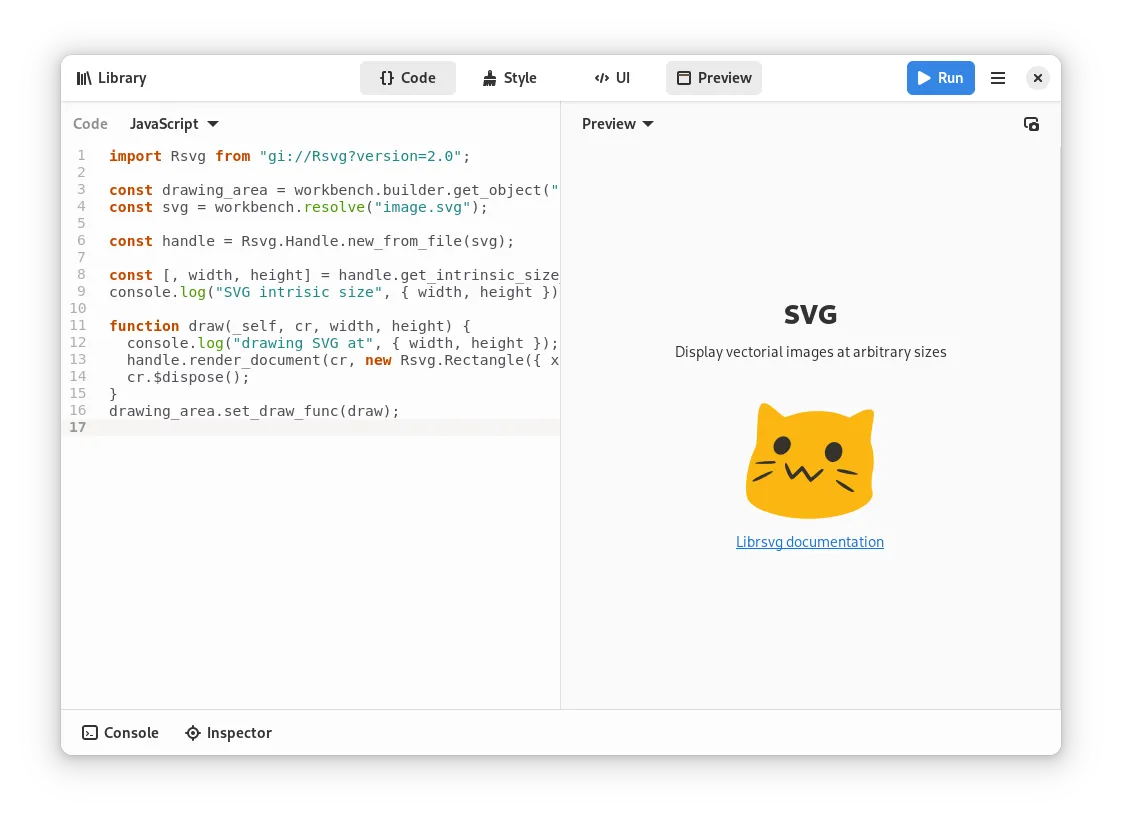Toggle the Code panel
Viewport: 1122px width, 822px height.
pos(408,78)
